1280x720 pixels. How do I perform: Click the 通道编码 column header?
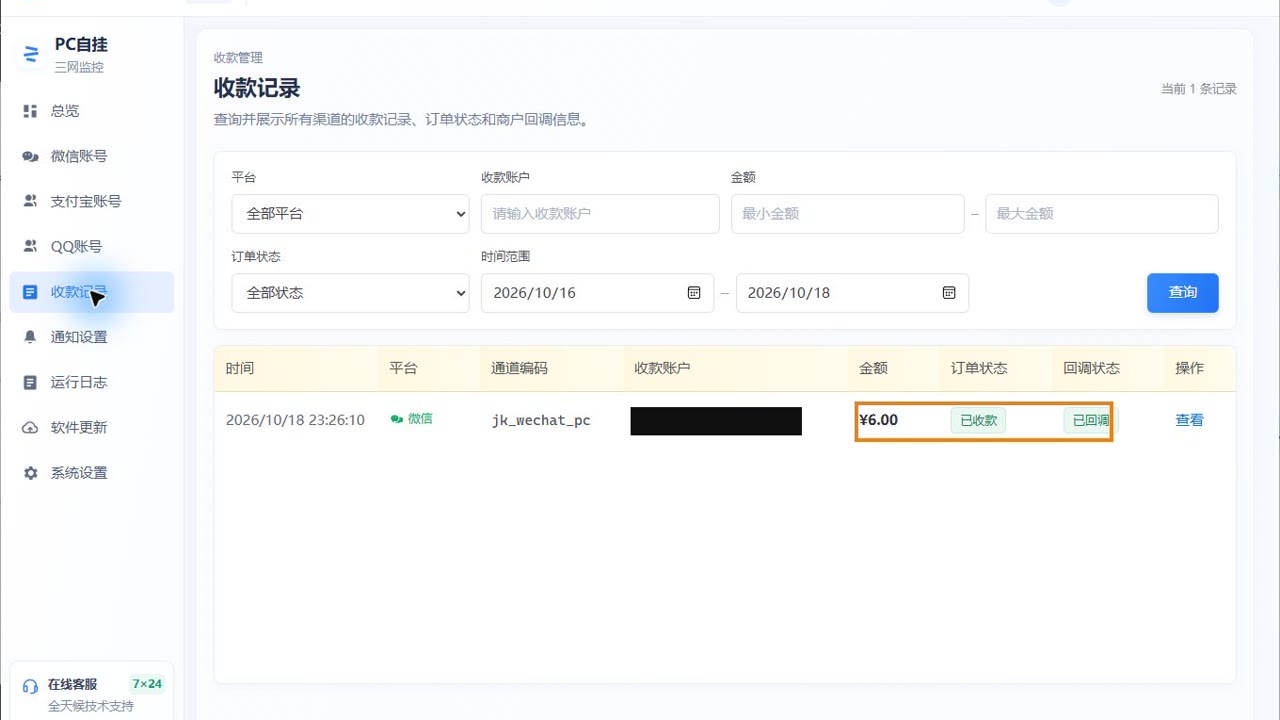click(x=519, y=368)
